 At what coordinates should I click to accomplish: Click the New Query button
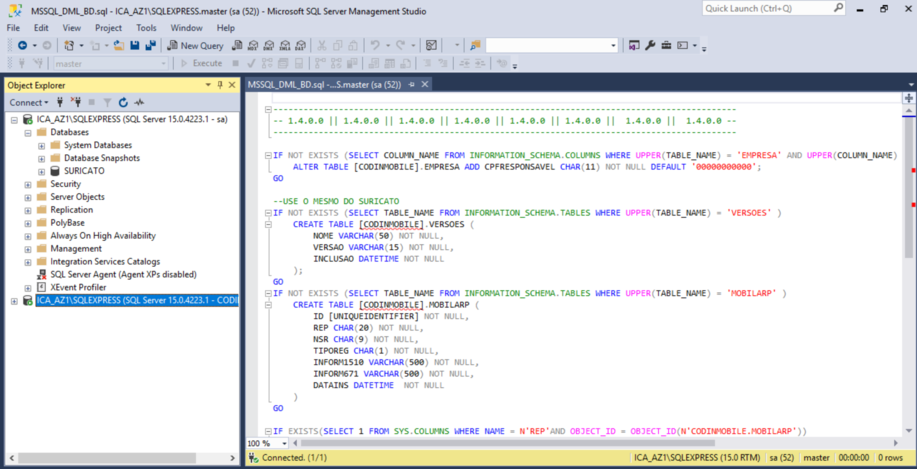[195, 46]
